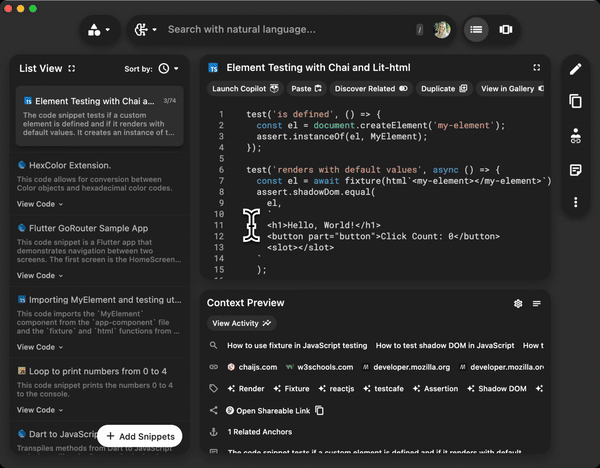The height and width of the screenshot is (468, 600).
Task: Select the Shadow DOM tag
Action: click(x=497, y=388)
